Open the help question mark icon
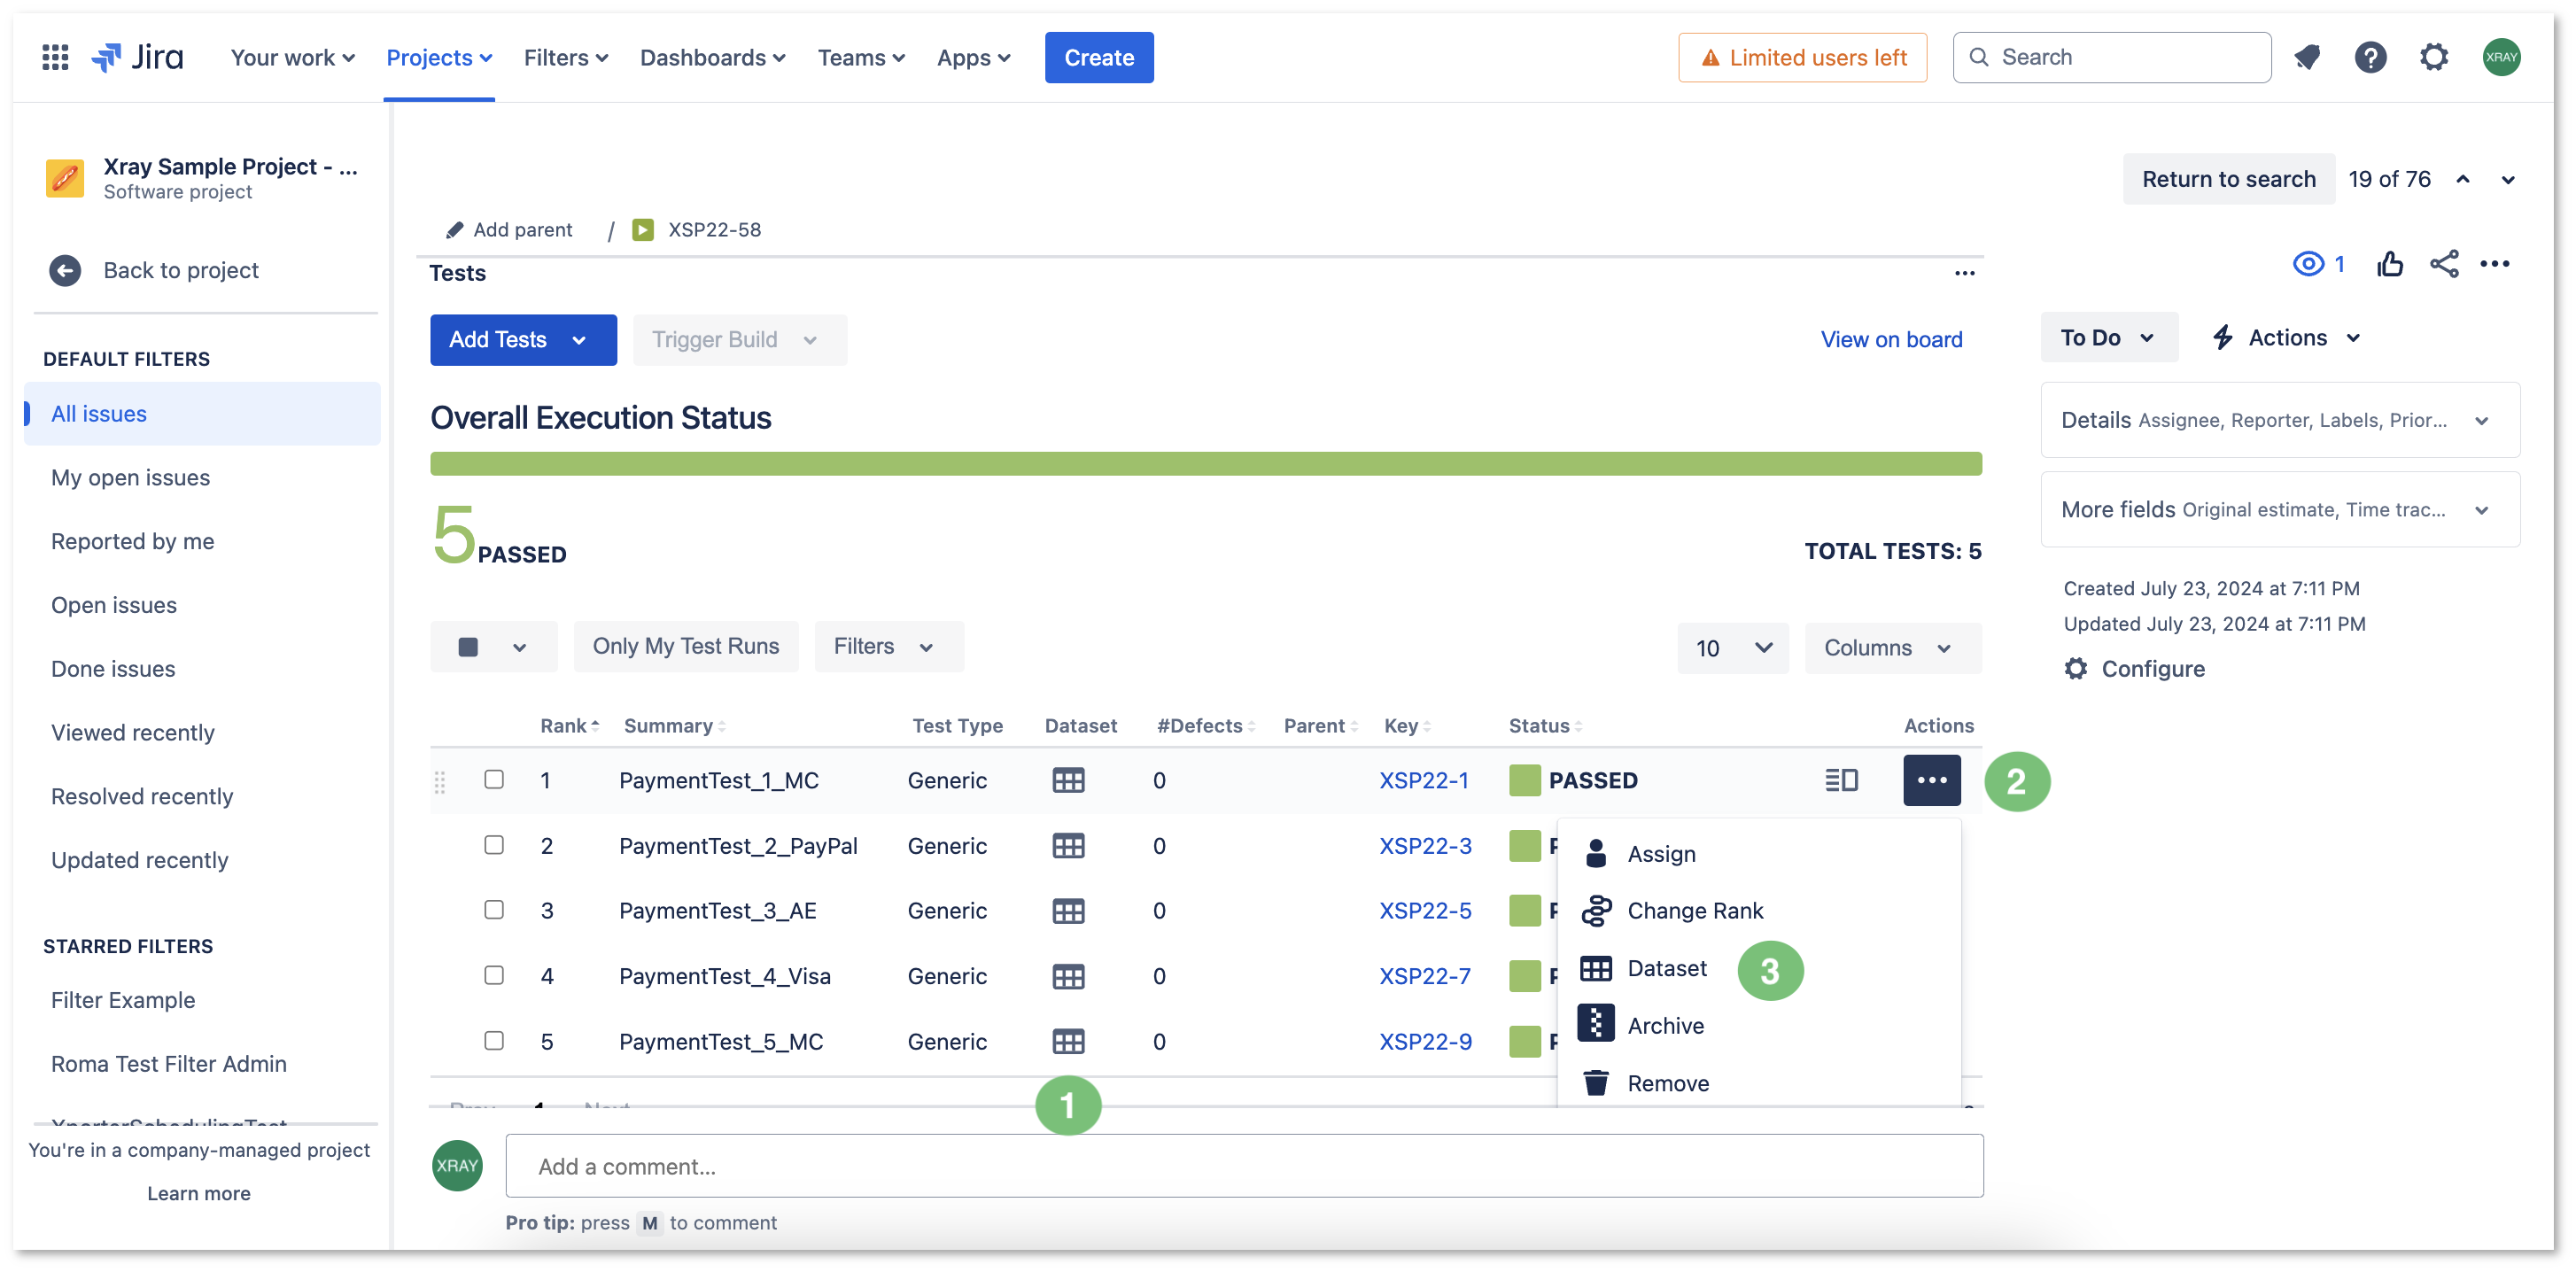The height and width of the screenshot is (1272, 2576). coord(2370,57)
